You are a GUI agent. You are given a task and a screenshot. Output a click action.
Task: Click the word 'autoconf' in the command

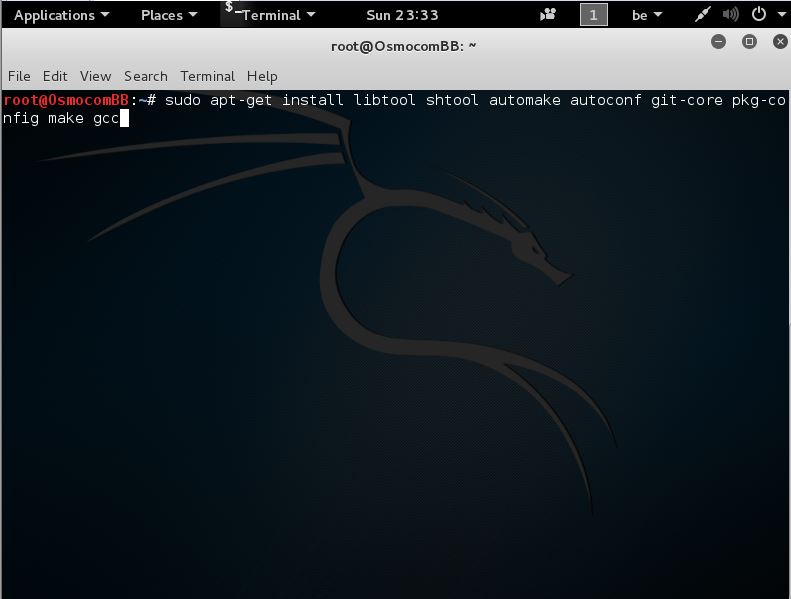605,100
